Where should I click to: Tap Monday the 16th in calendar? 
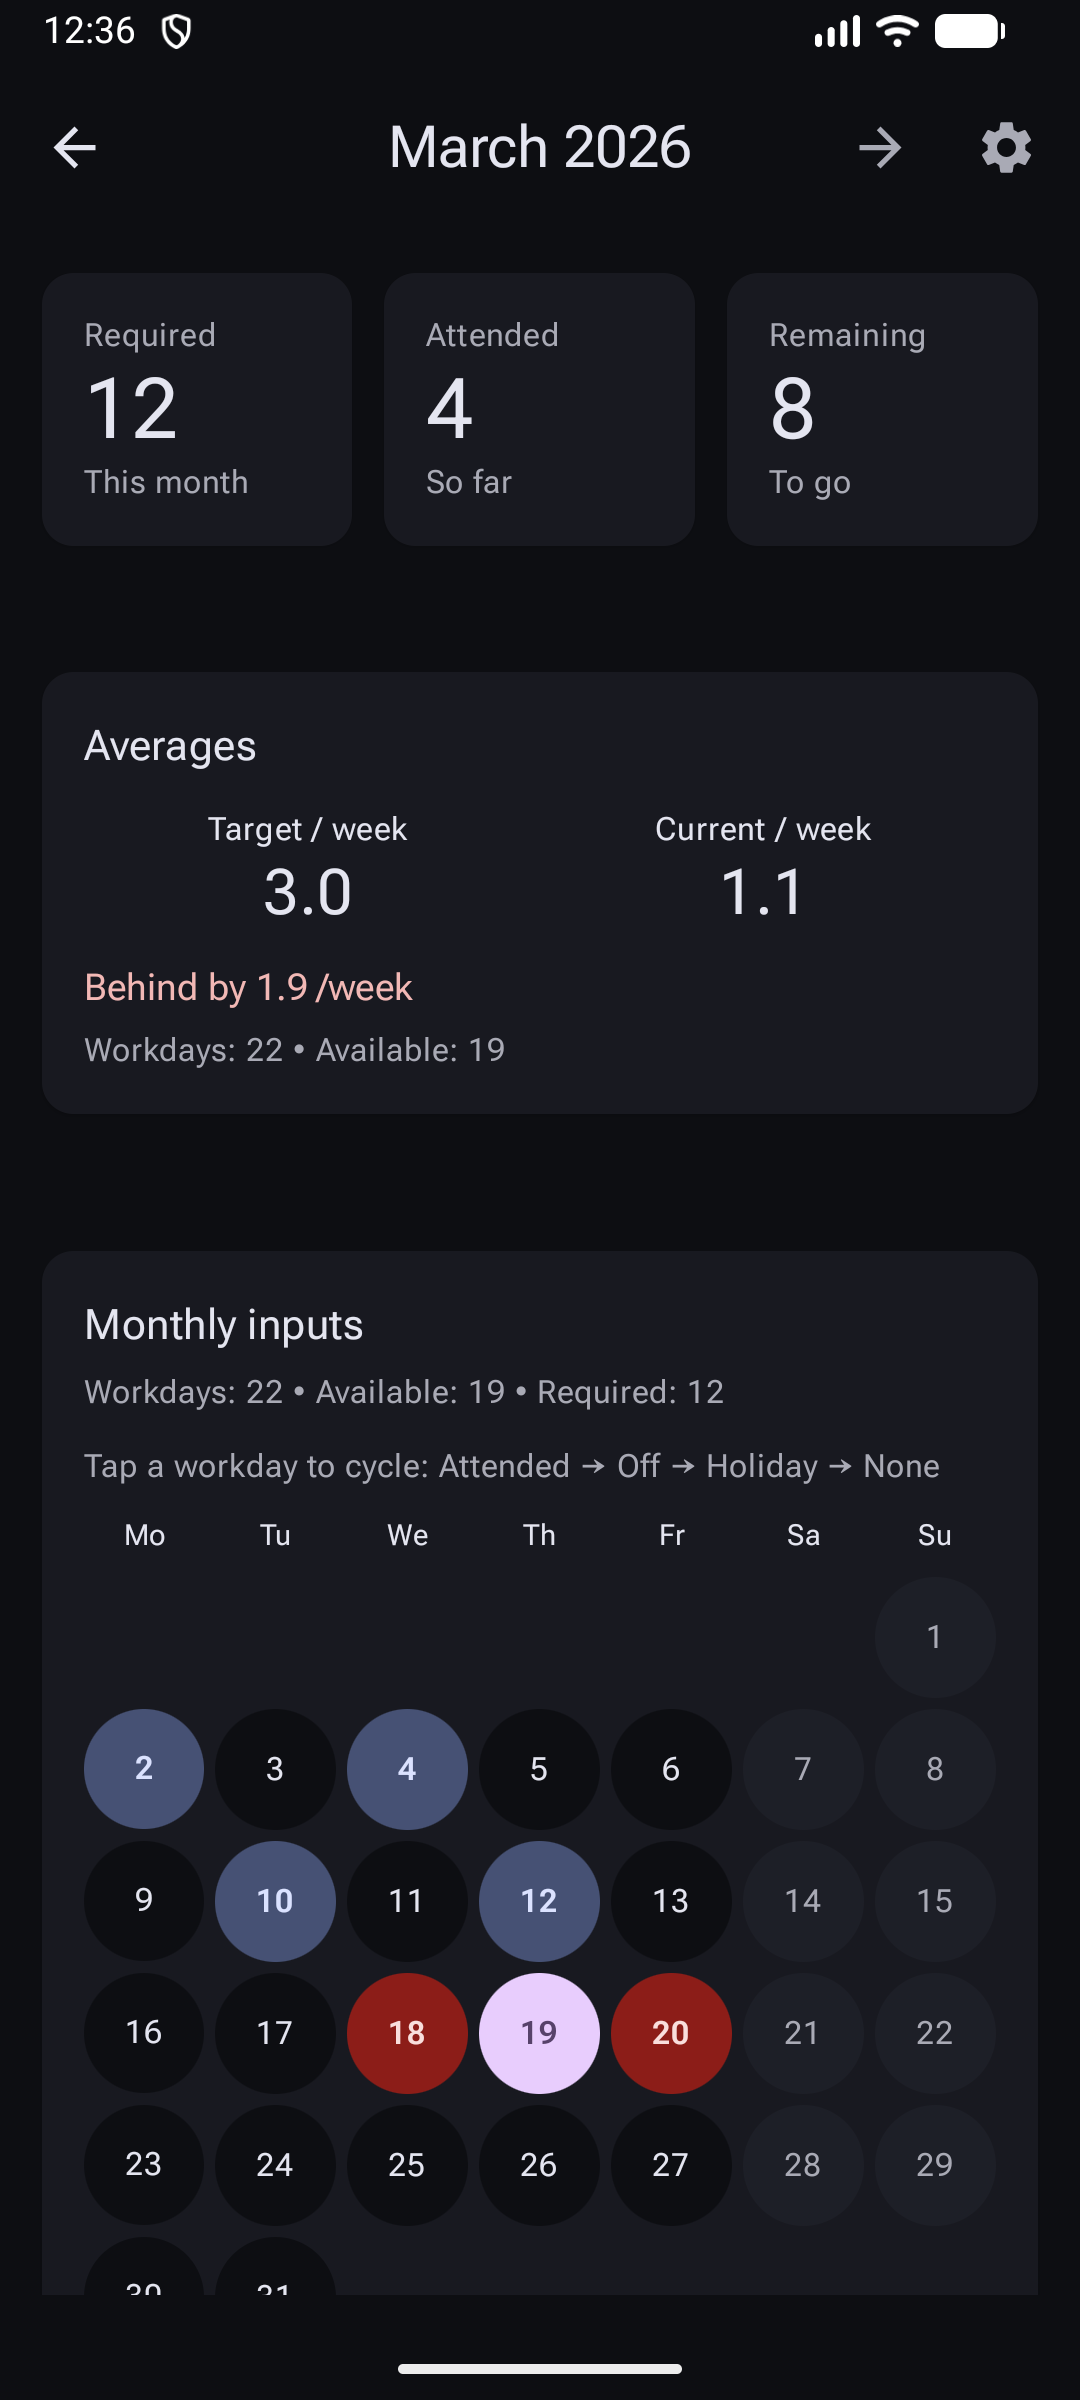click(x=144, y=2032)
